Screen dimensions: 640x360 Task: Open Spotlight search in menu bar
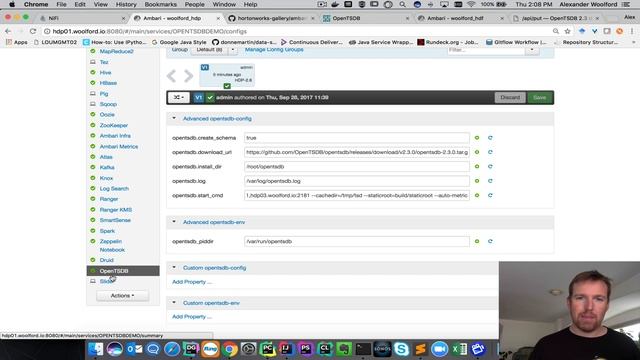402,4
